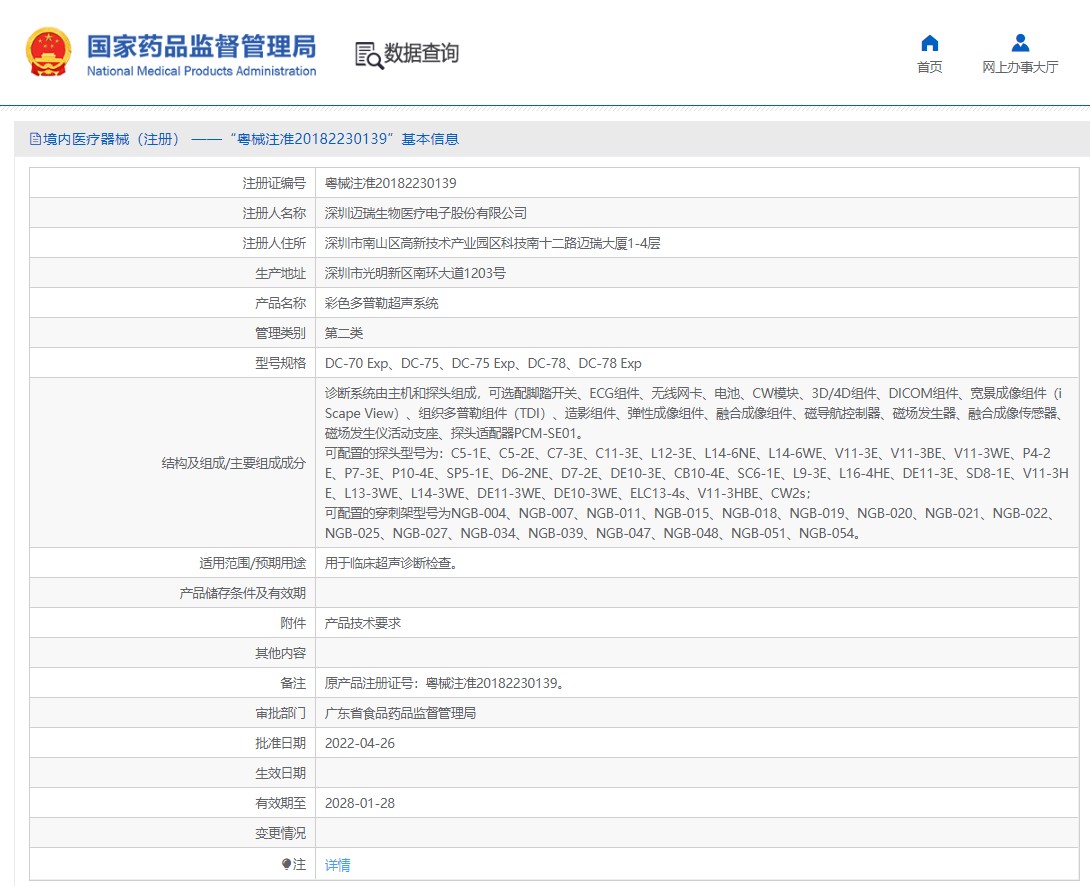Click the product name 彩色多普勒超声系统
The width and height of the screenshot is (1090, 886).
coord(381,303)
